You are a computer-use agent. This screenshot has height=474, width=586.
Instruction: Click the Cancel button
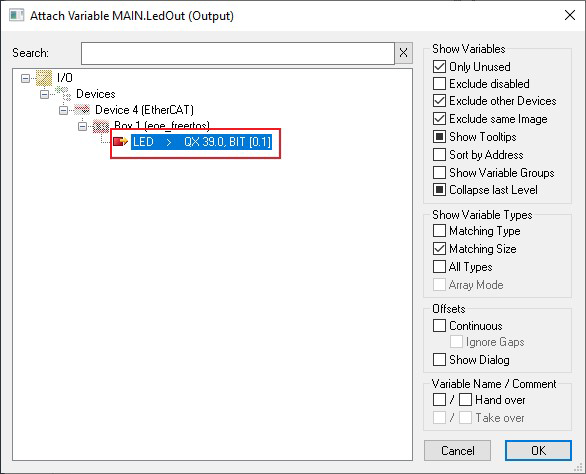point(457,450)
